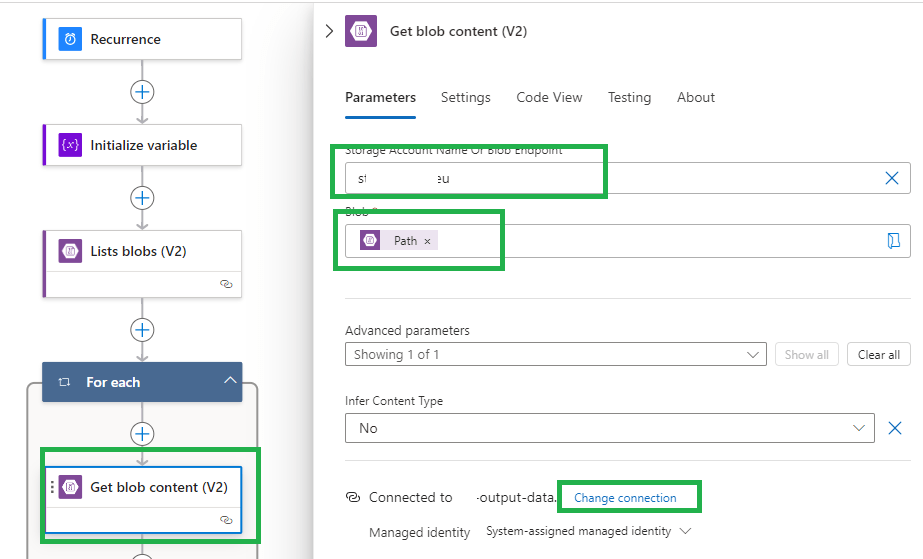Click the plus button below Recurrence
The width and height of the screenshot is (923, 559).
[142, 92]
